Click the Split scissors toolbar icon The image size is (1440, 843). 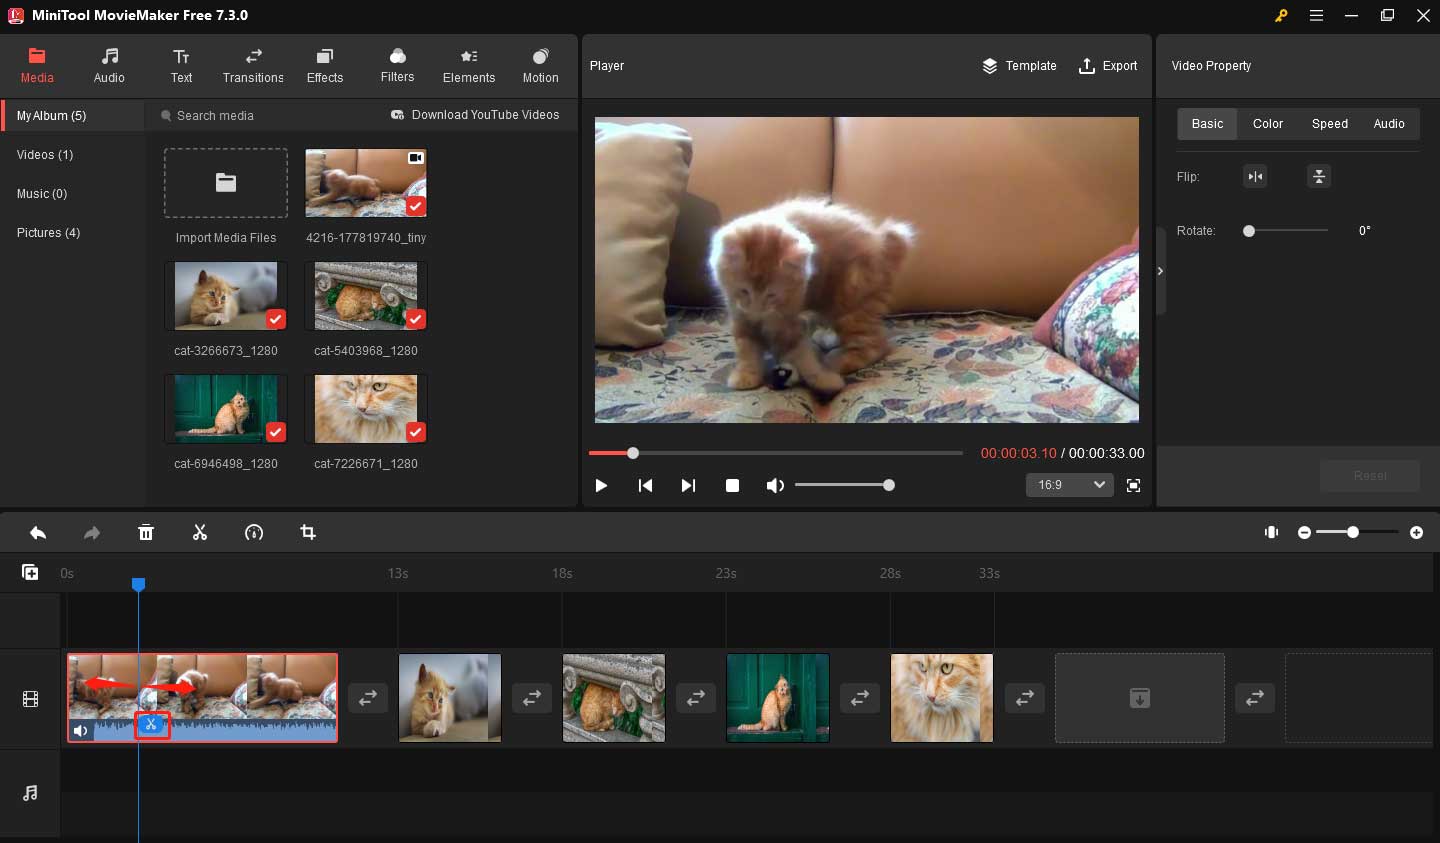[x=200, y=533]
